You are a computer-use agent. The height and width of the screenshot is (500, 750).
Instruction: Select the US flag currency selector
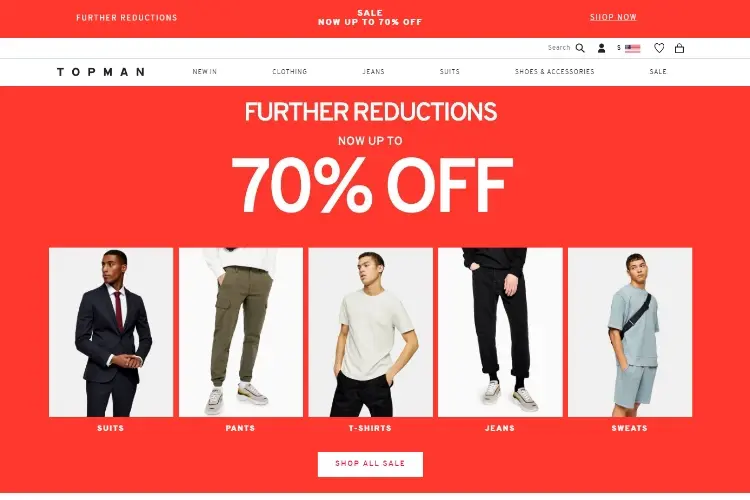[632, 48]
